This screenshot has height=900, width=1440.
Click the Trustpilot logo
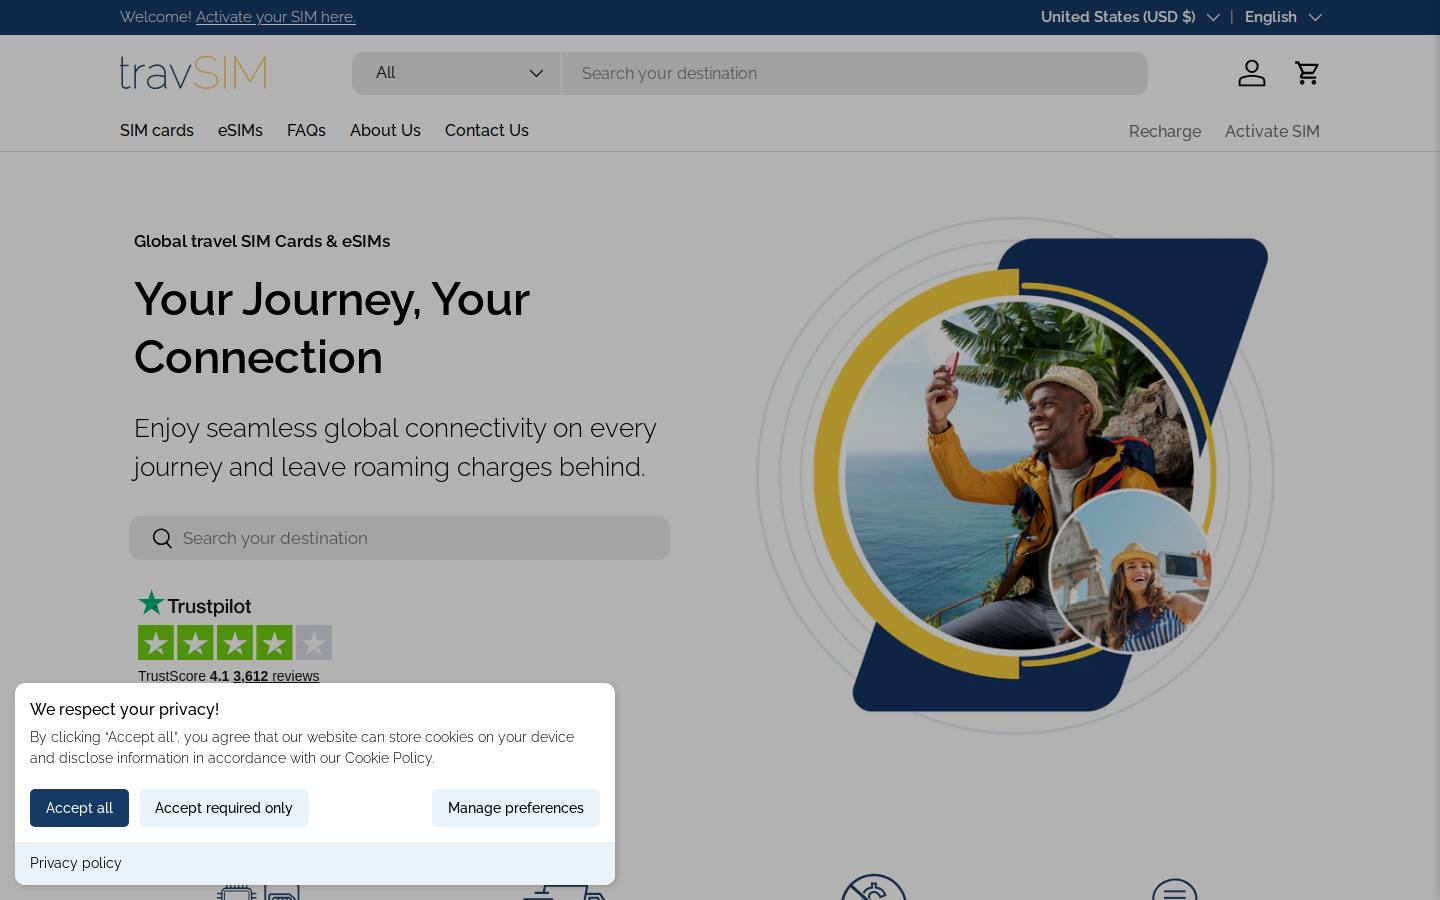click(195, 604)
